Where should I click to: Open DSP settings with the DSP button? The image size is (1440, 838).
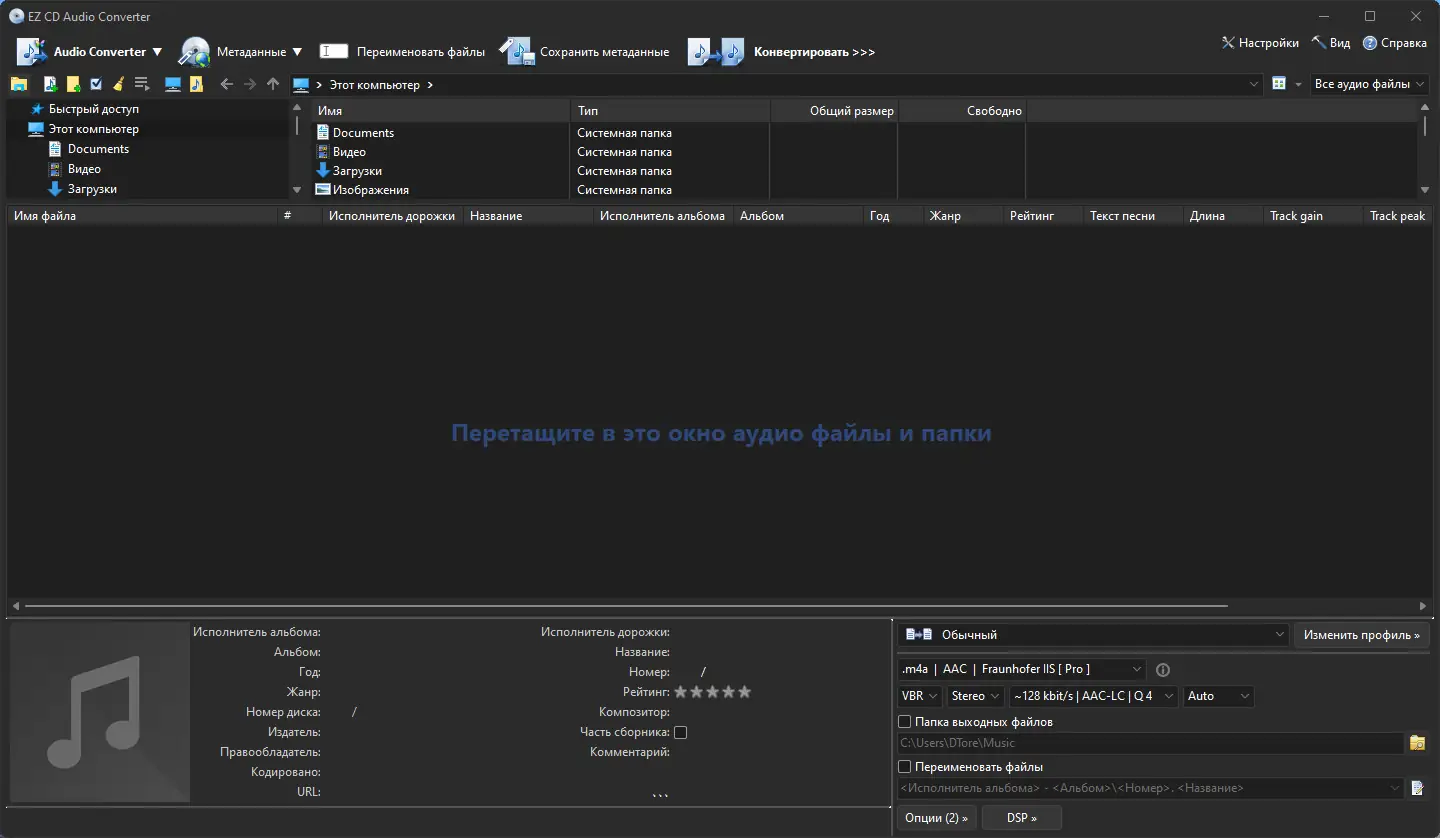click(1021, 817)
